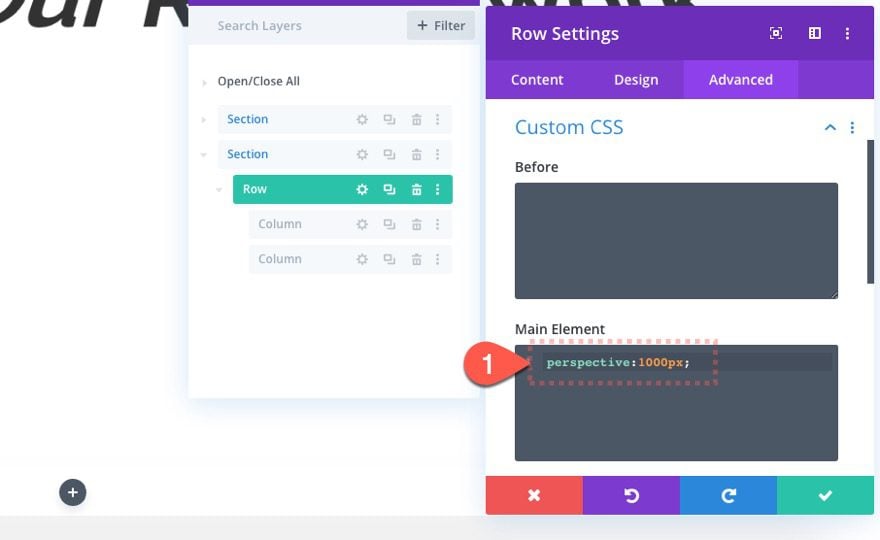Delete the second Column layer
Image resolution: width=880 pixels, height=540 pixels.
pos(416,259)
